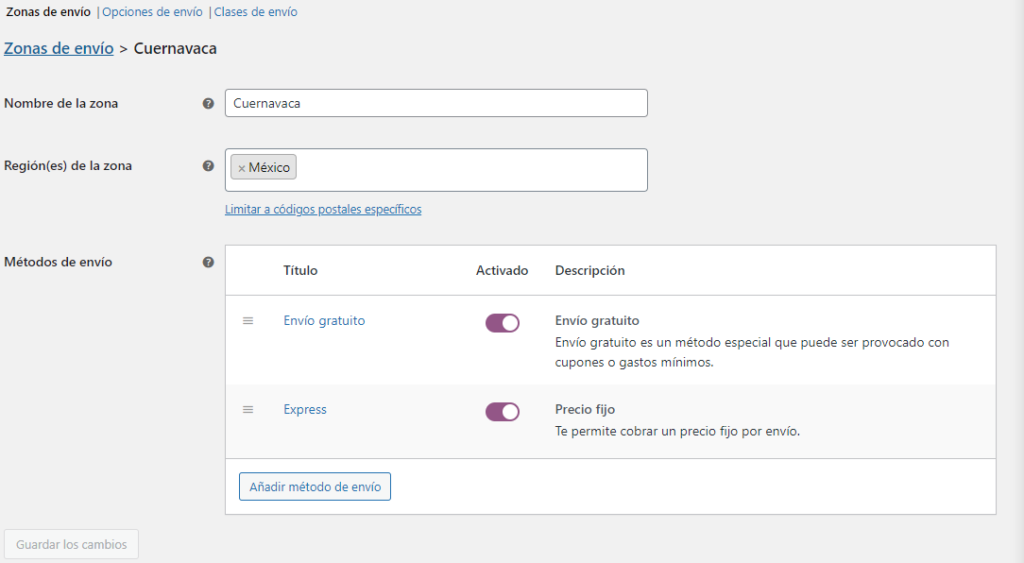Click the Nombre de la zona label
Screen dimensions: 1024x563
click(61, 103)
